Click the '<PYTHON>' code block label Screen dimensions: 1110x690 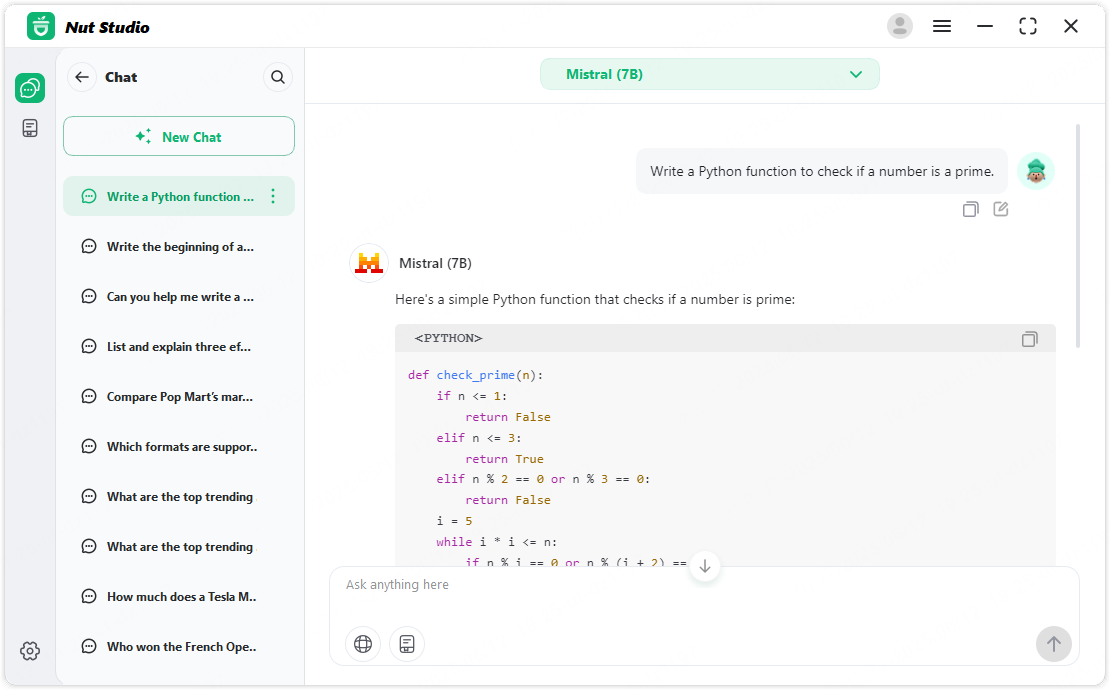tap(448, 338)
